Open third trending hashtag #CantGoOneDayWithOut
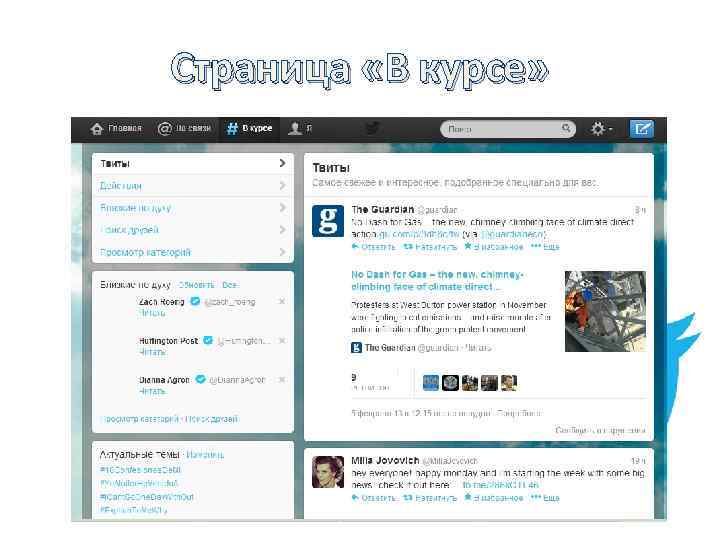The height and width of the screenshot is (540, 720). click(147, 497)
